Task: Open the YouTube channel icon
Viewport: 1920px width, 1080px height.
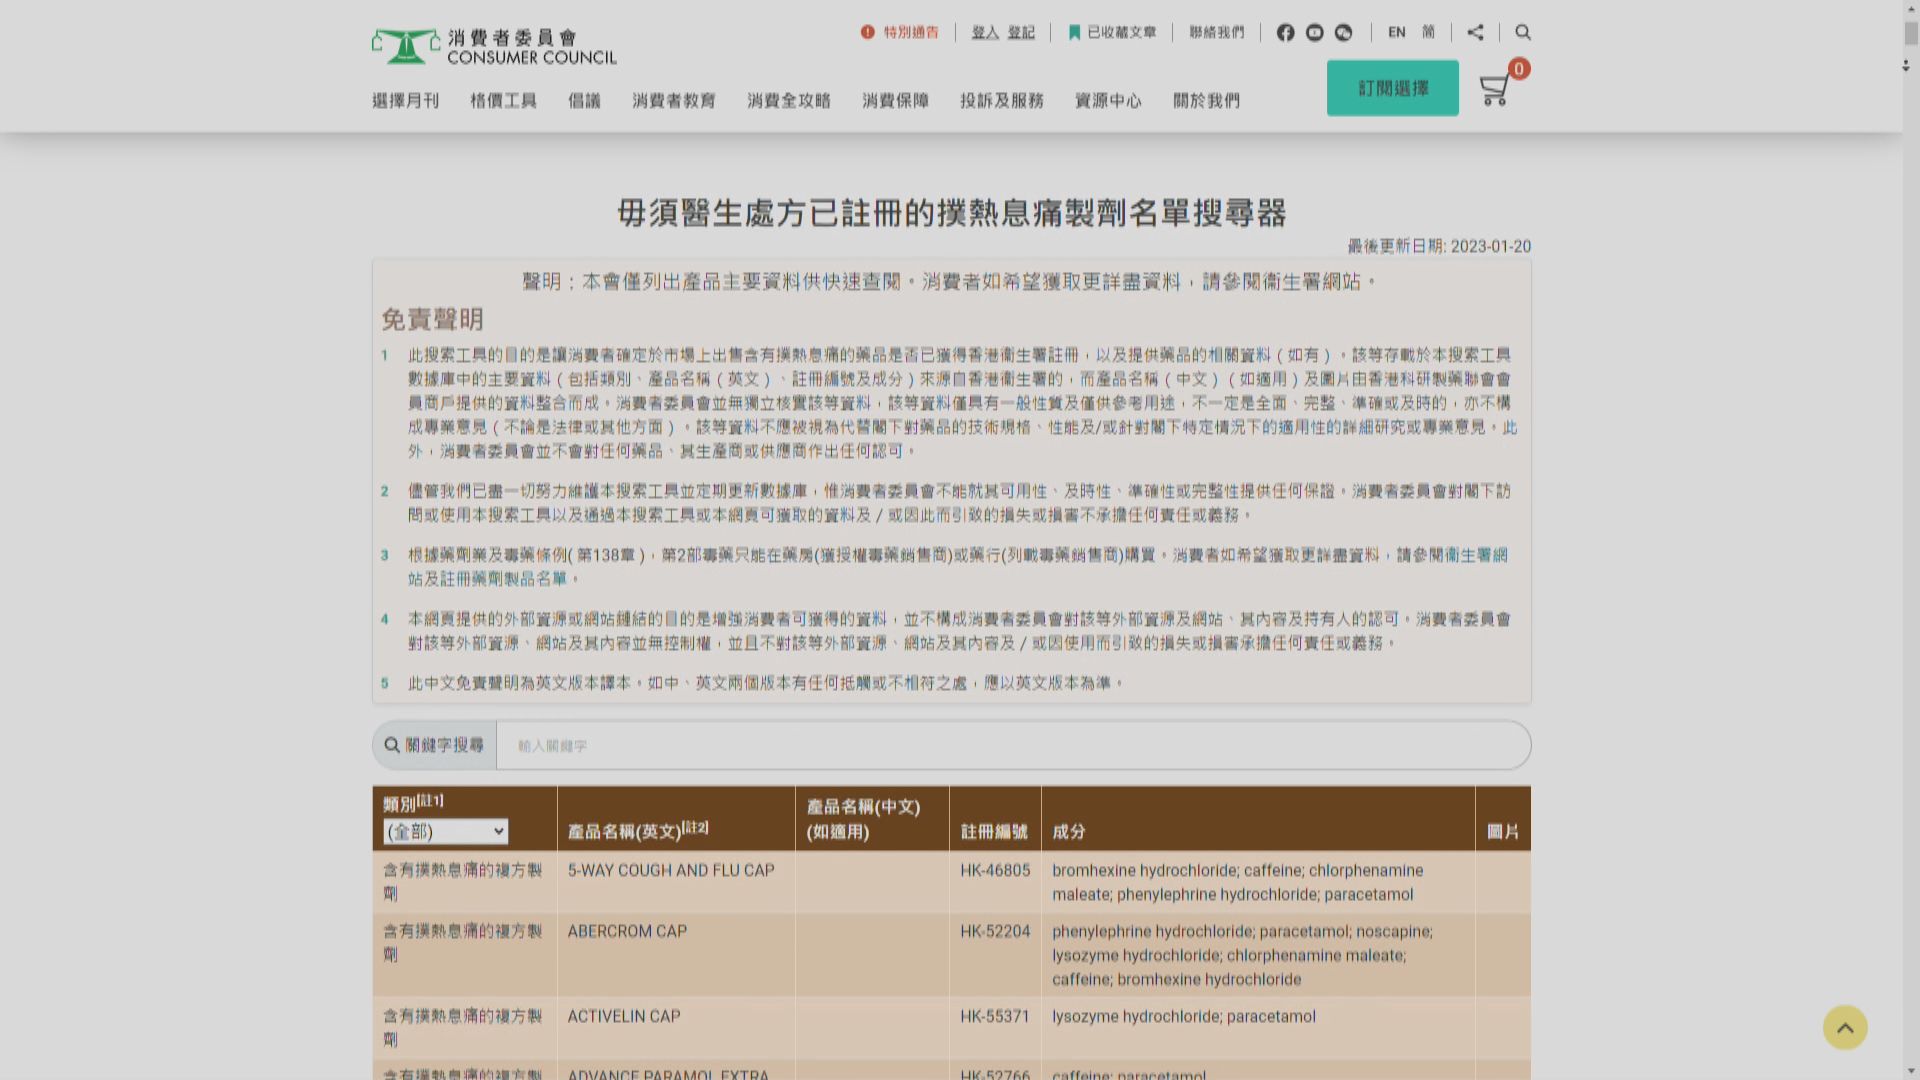Action: (1314, 32)
